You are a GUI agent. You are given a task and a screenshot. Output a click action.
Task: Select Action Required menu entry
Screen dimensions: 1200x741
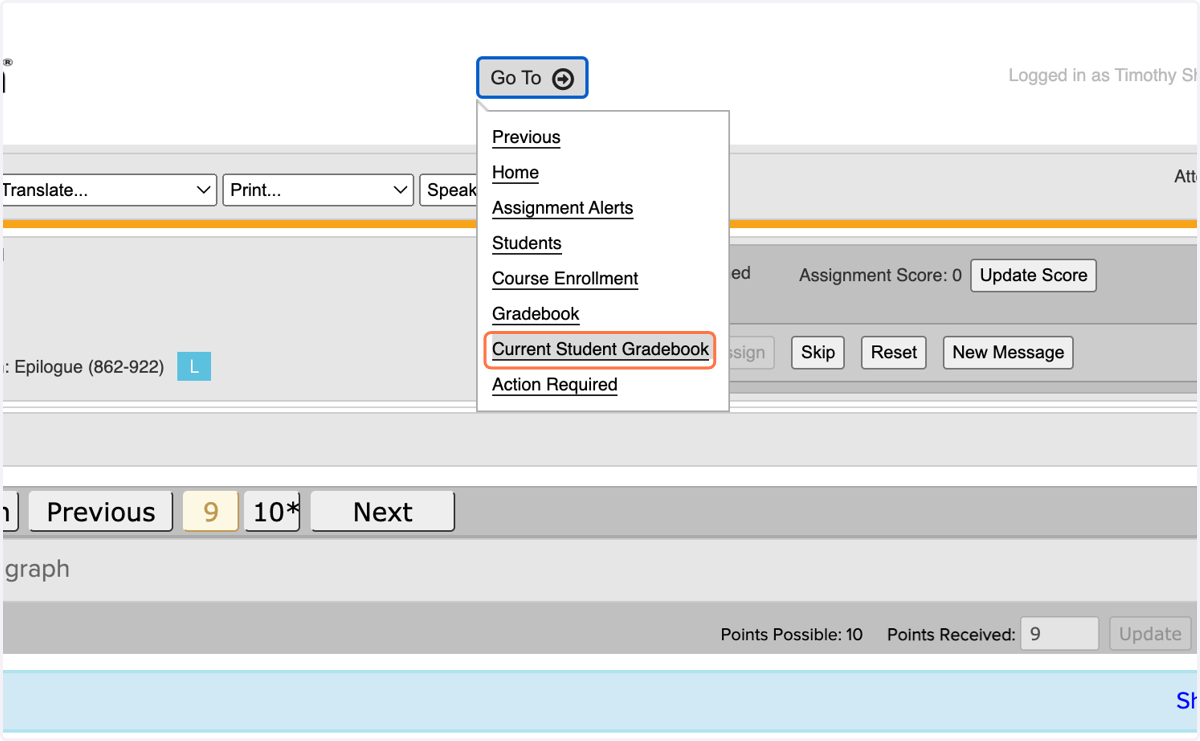click(554, 384)
